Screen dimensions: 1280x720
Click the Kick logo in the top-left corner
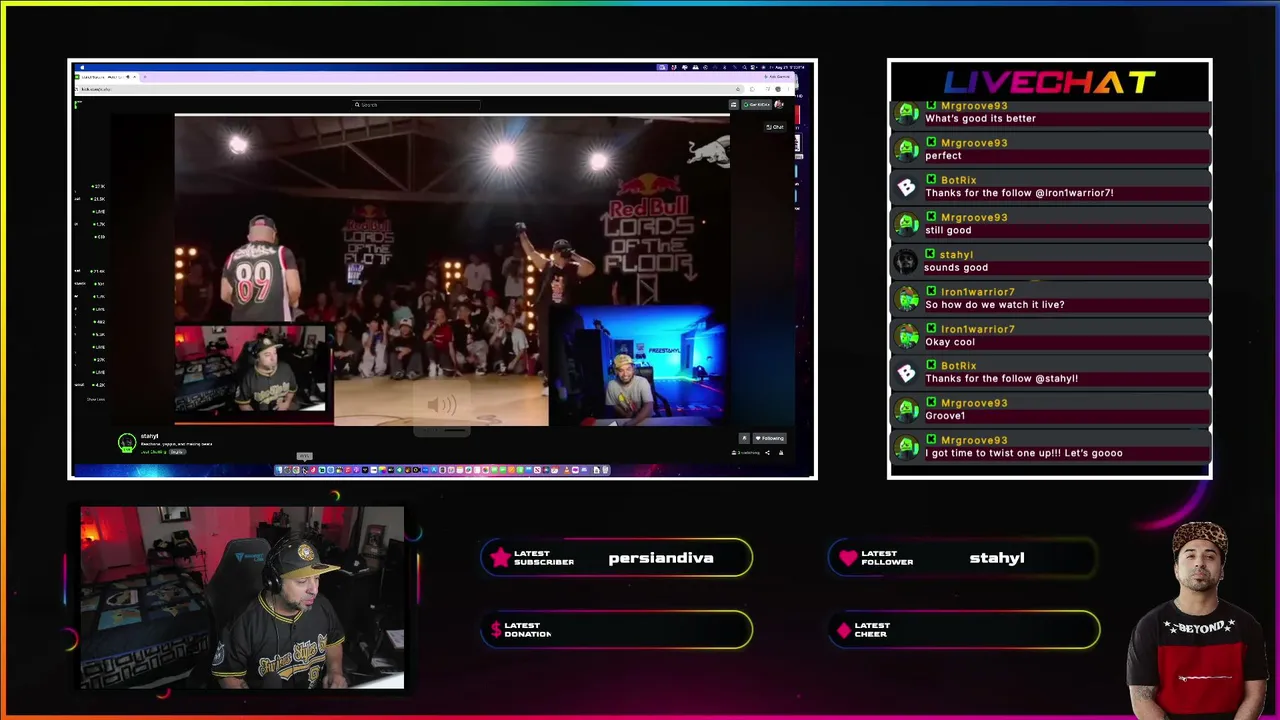click(79, 104)
